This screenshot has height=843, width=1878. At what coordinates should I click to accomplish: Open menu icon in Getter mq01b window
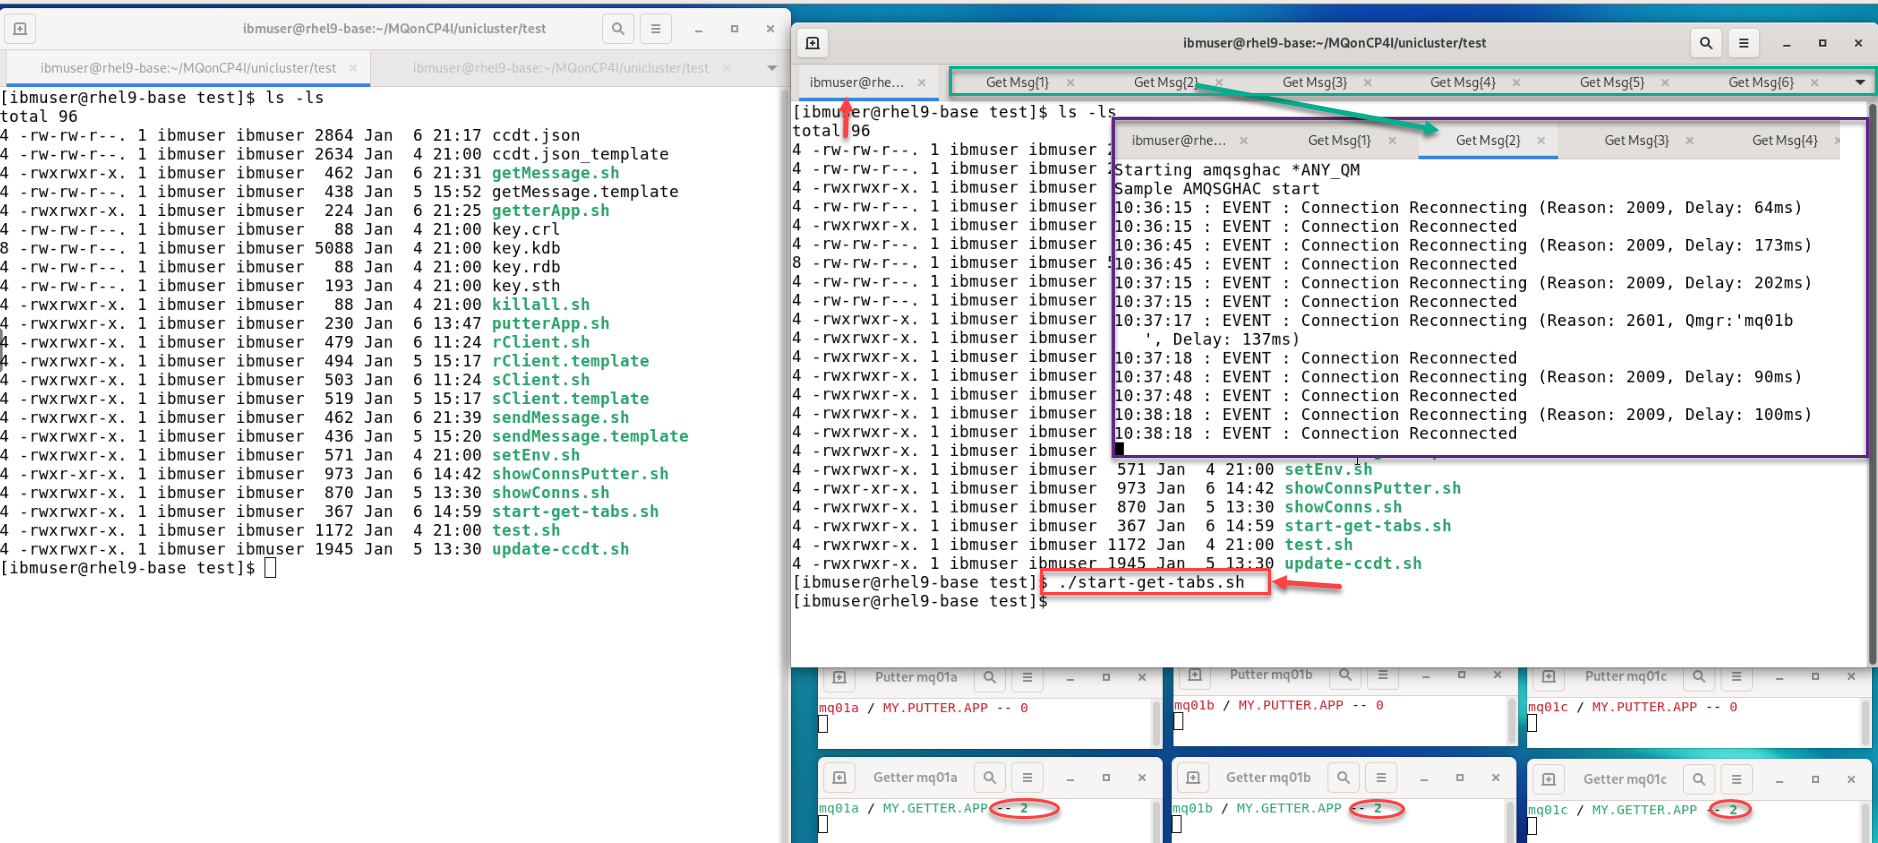pos(1381,777)
